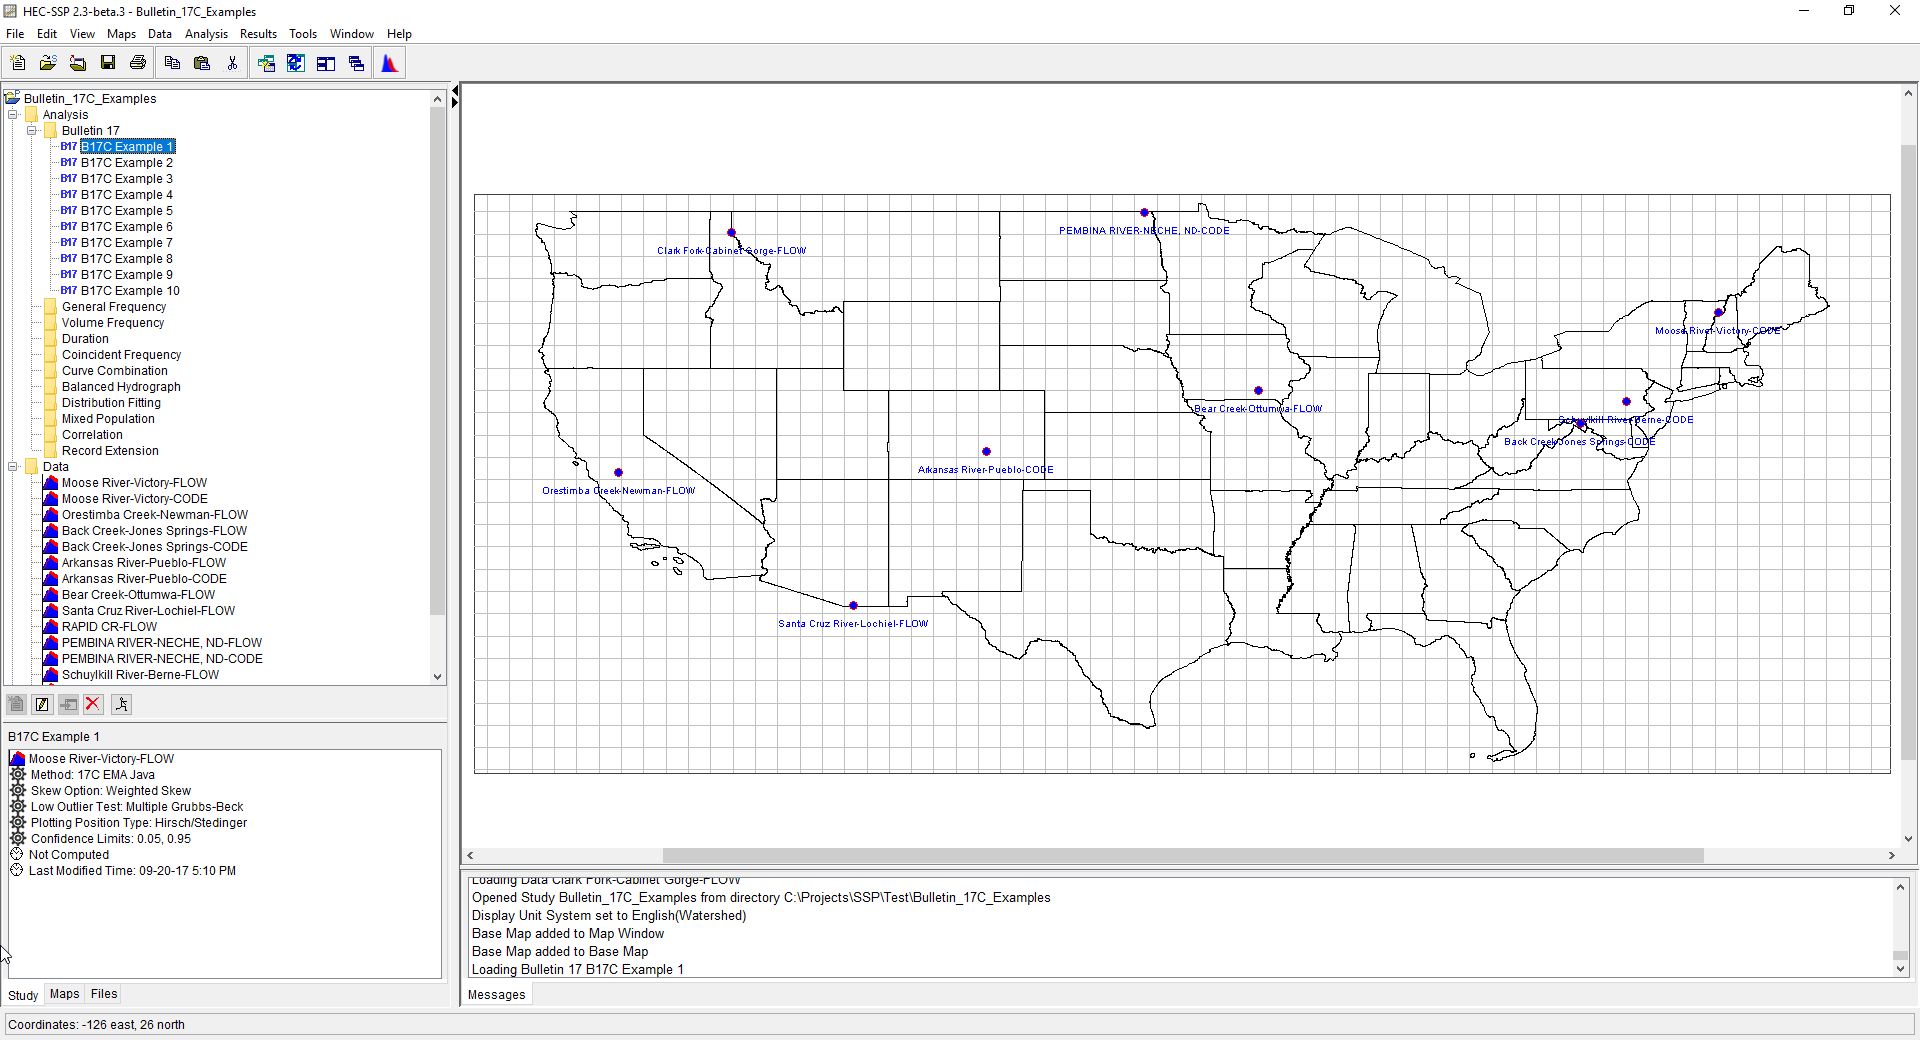Collapse the Data tree node

pyautogui.click(x=13, y=467)
